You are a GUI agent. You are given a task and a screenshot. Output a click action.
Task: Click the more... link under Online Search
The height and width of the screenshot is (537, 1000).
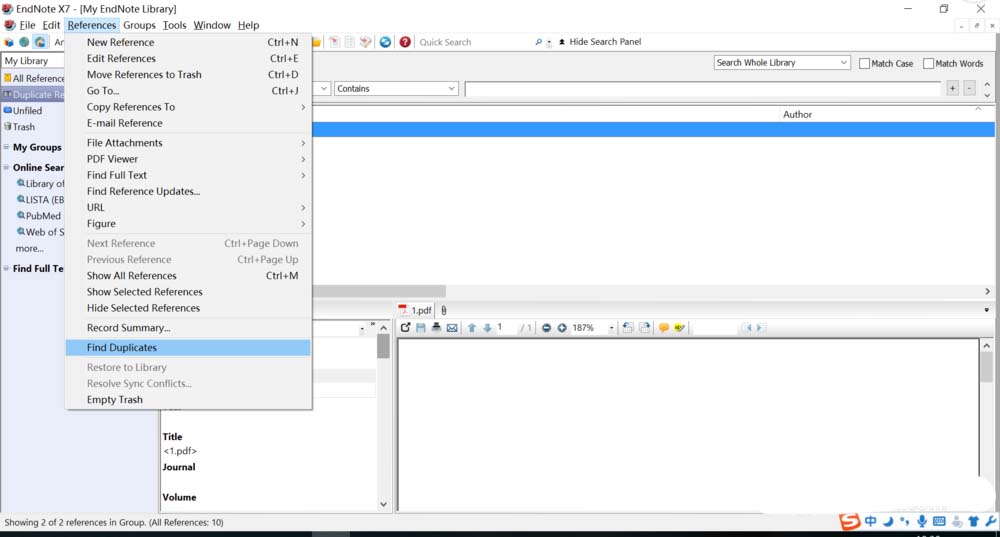click(29, 249)
